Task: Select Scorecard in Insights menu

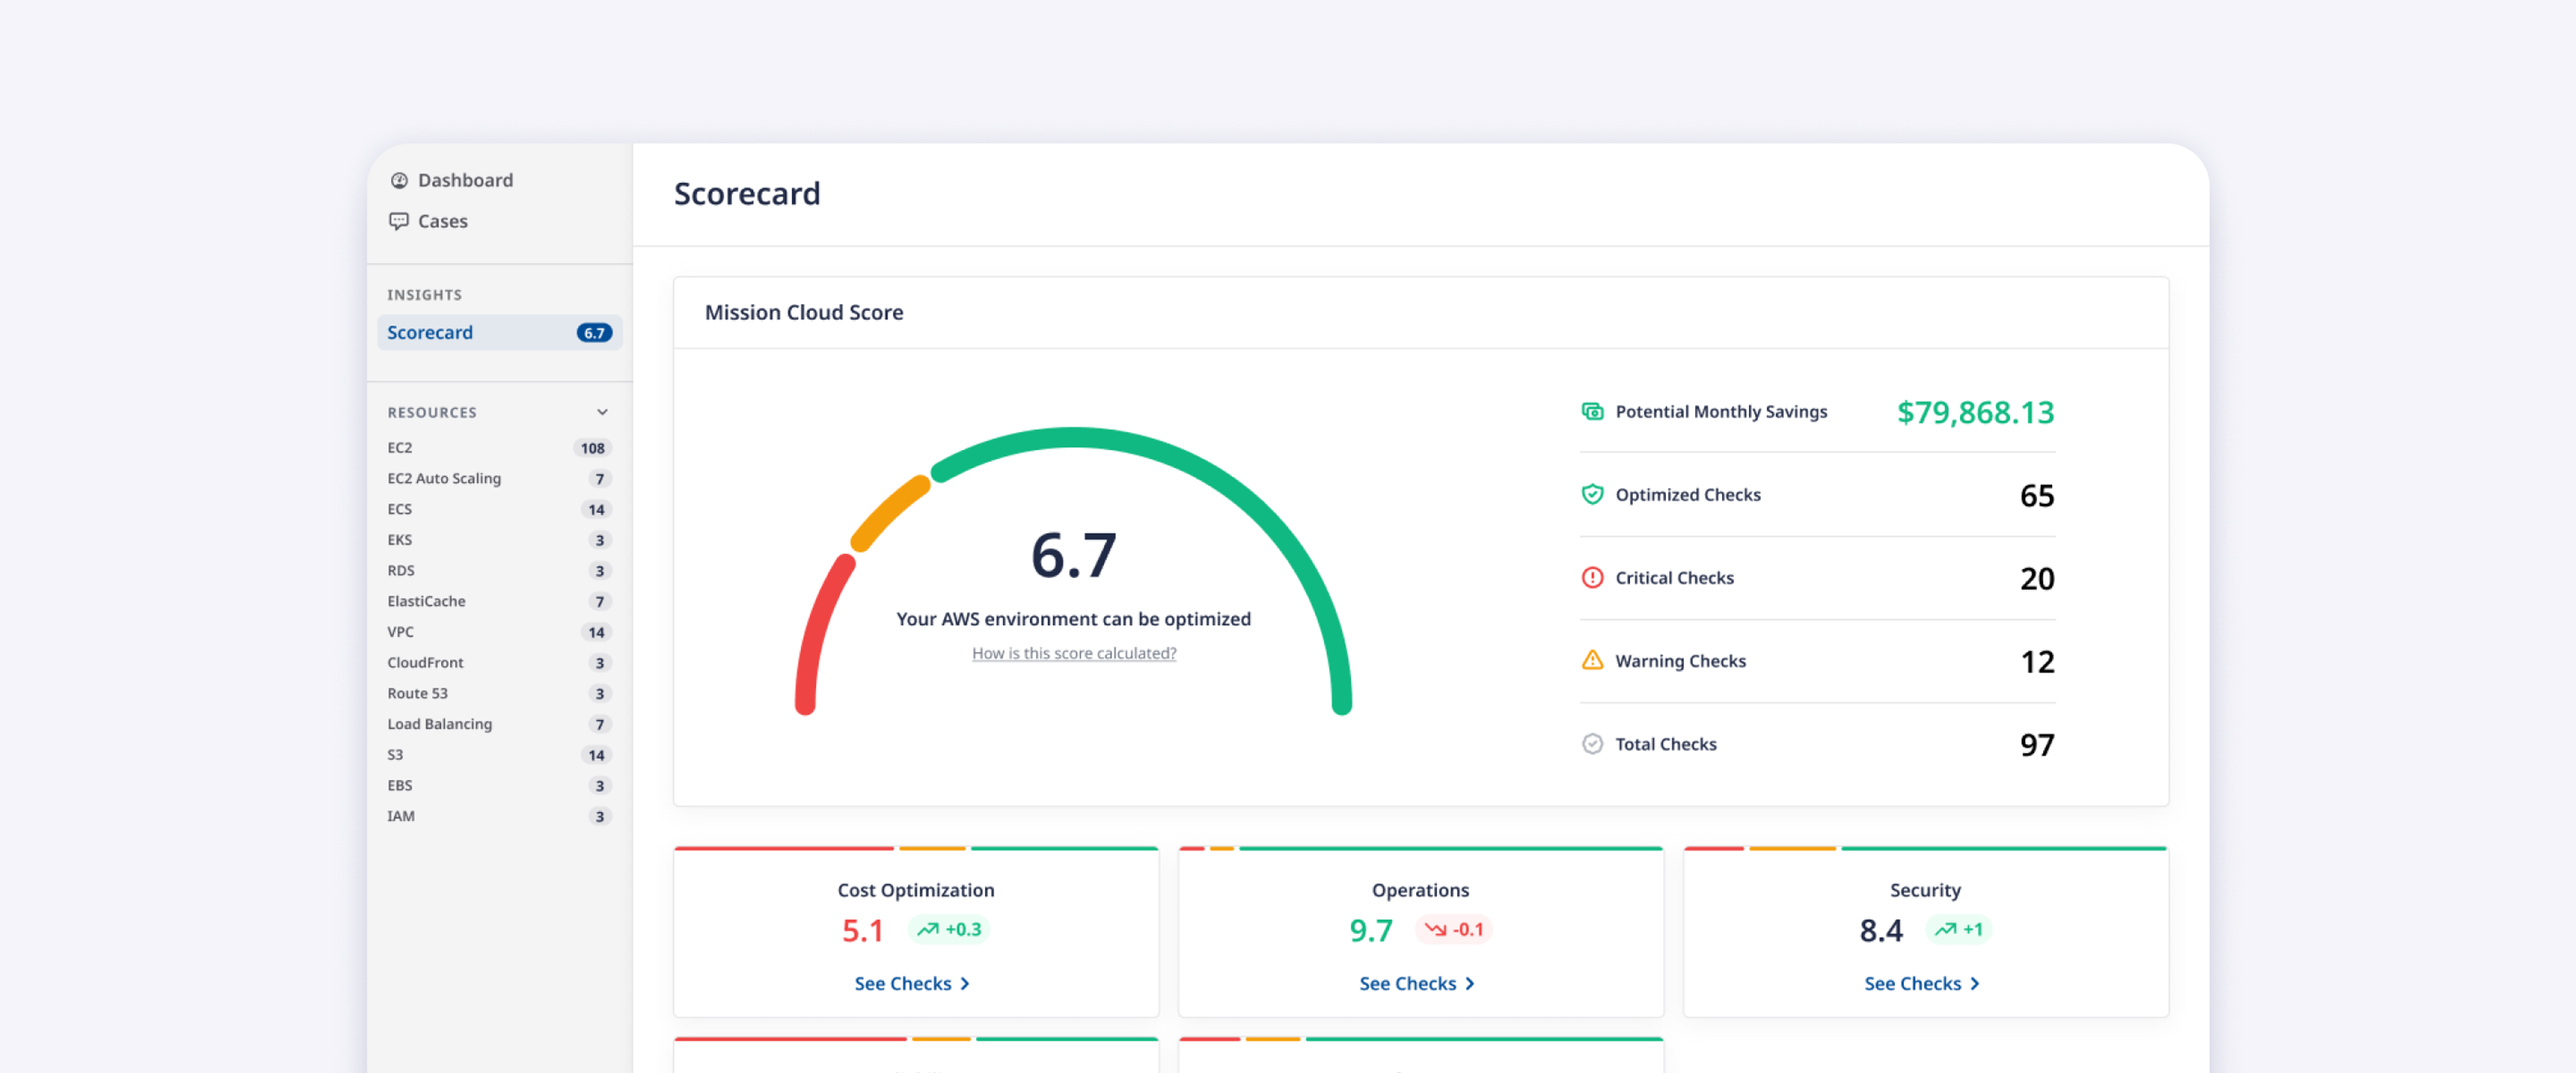Action: click(430, 332)
